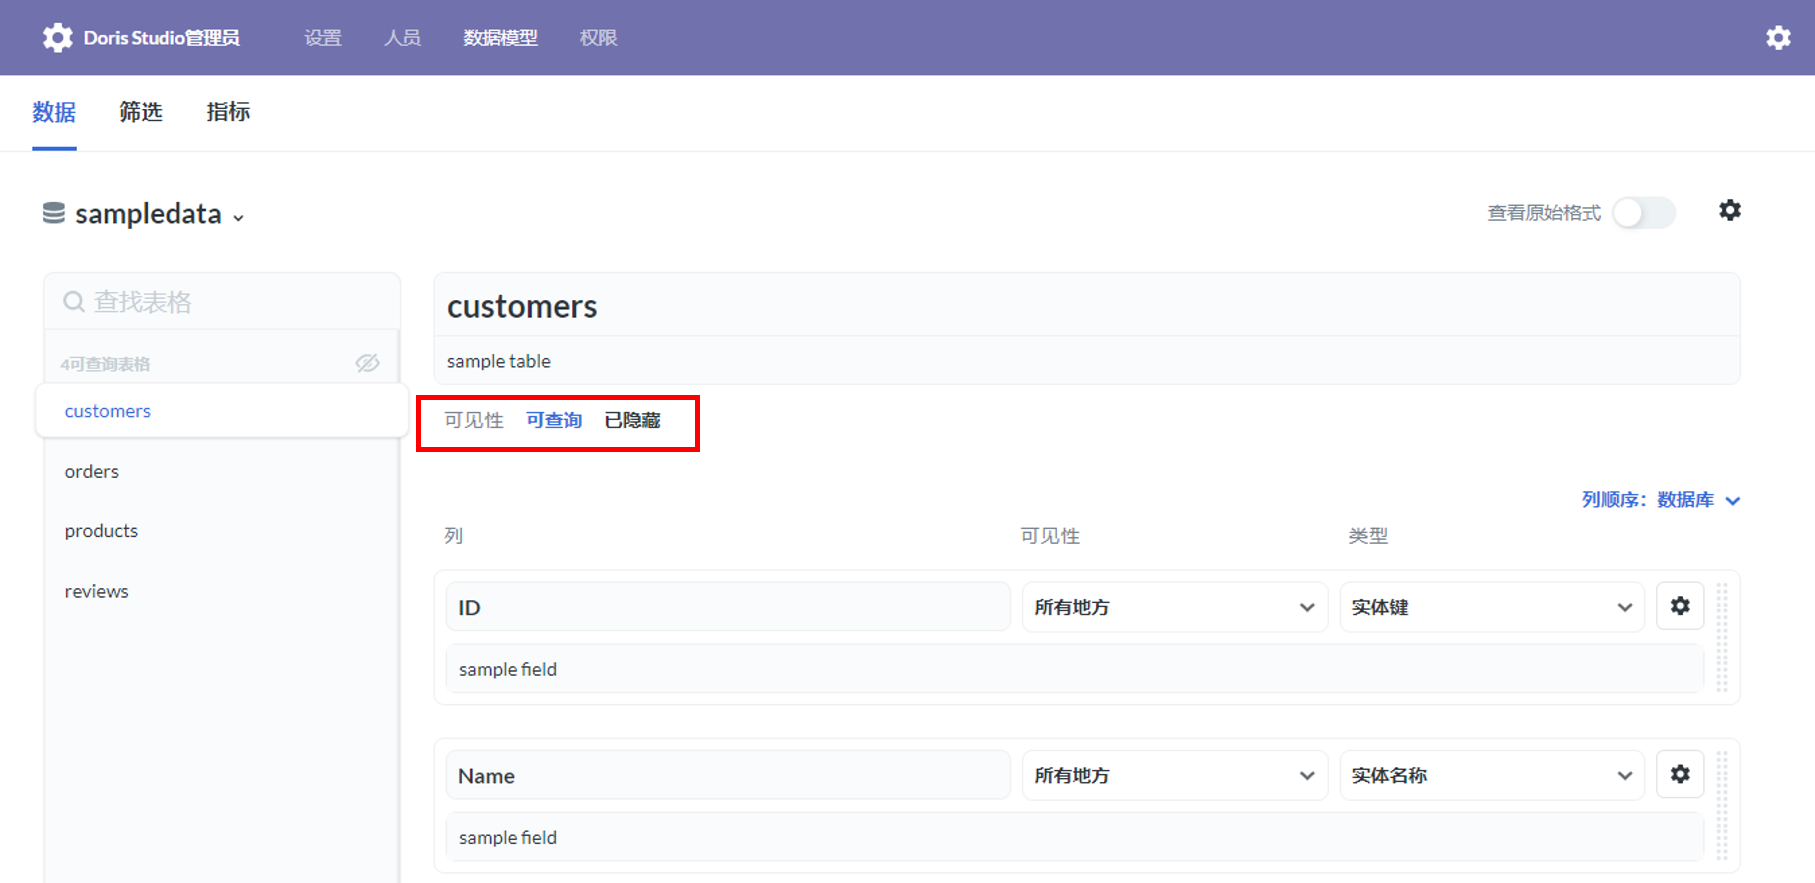
Task: Switch to the 筛选 tab
Action: 141,112
